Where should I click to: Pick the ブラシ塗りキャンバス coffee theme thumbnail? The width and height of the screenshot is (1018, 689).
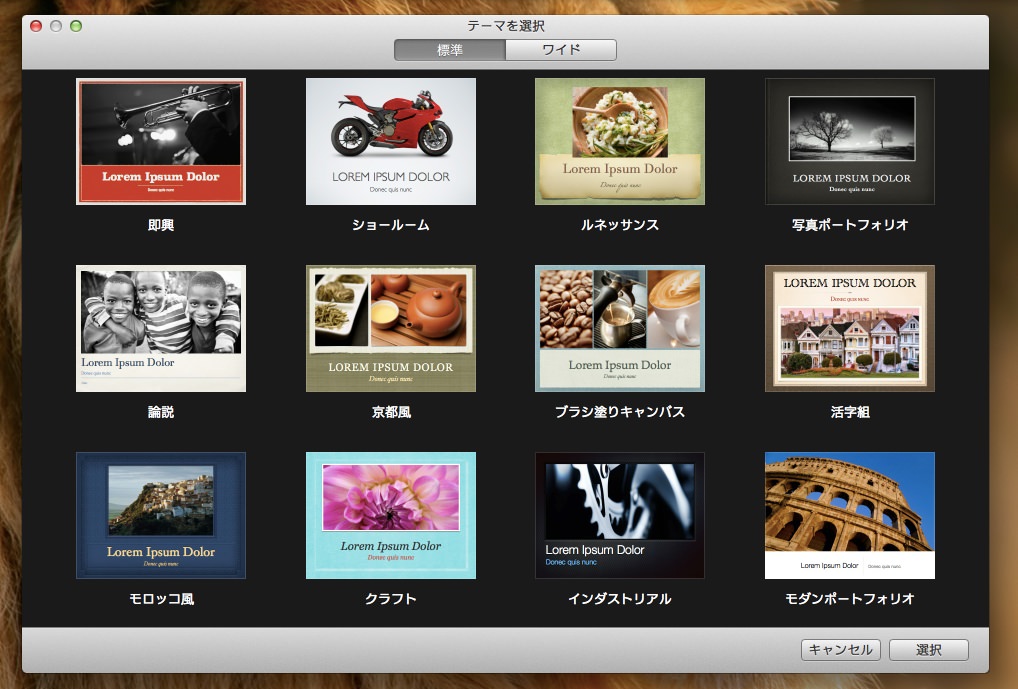point(619,328)
